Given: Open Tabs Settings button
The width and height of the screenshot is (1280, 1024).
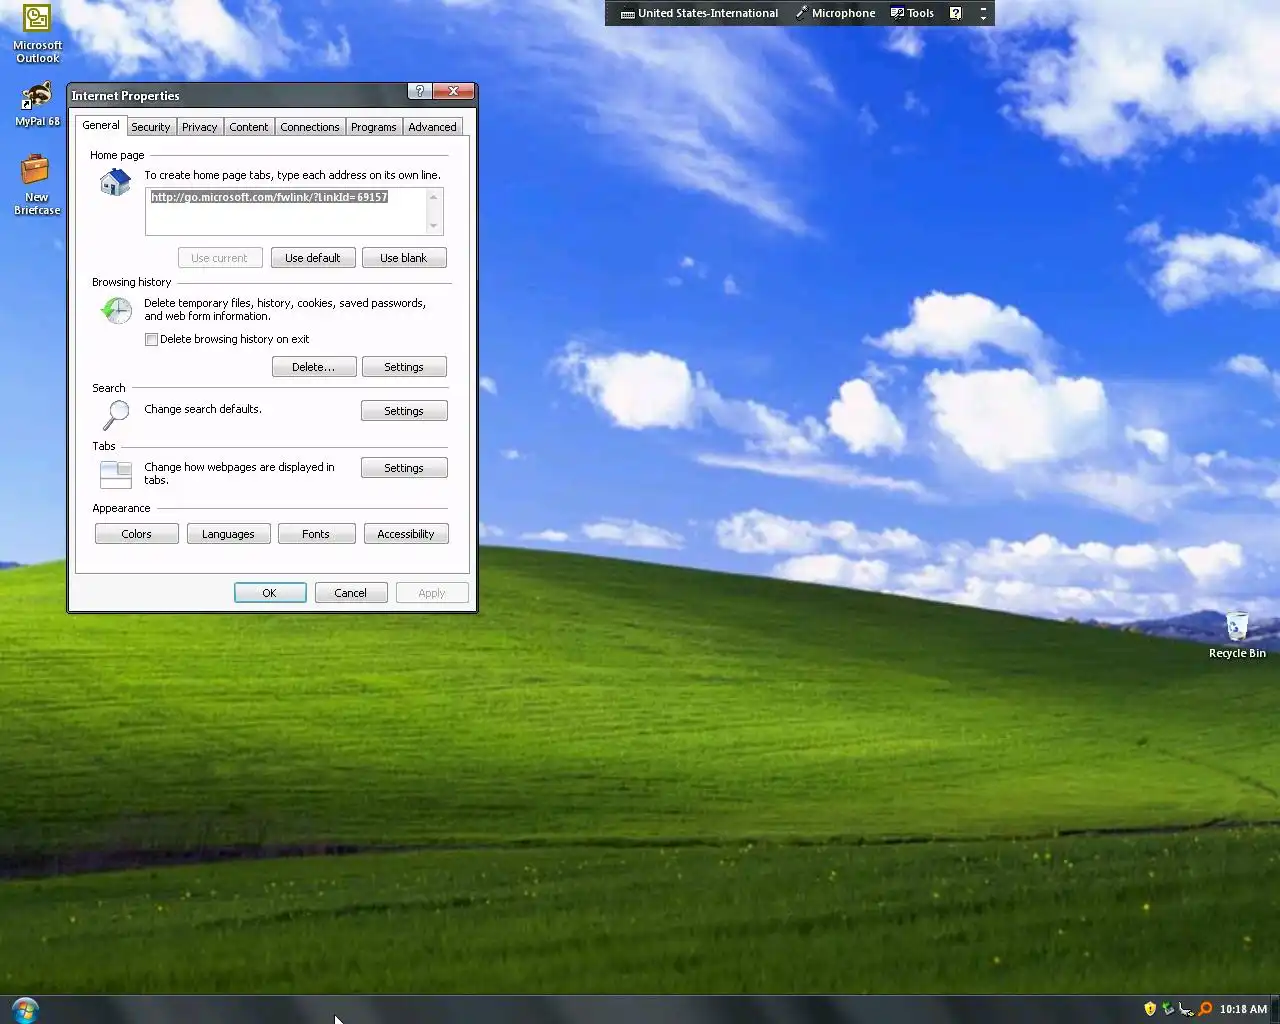Looking at the screenshot, I should point(404,468).
